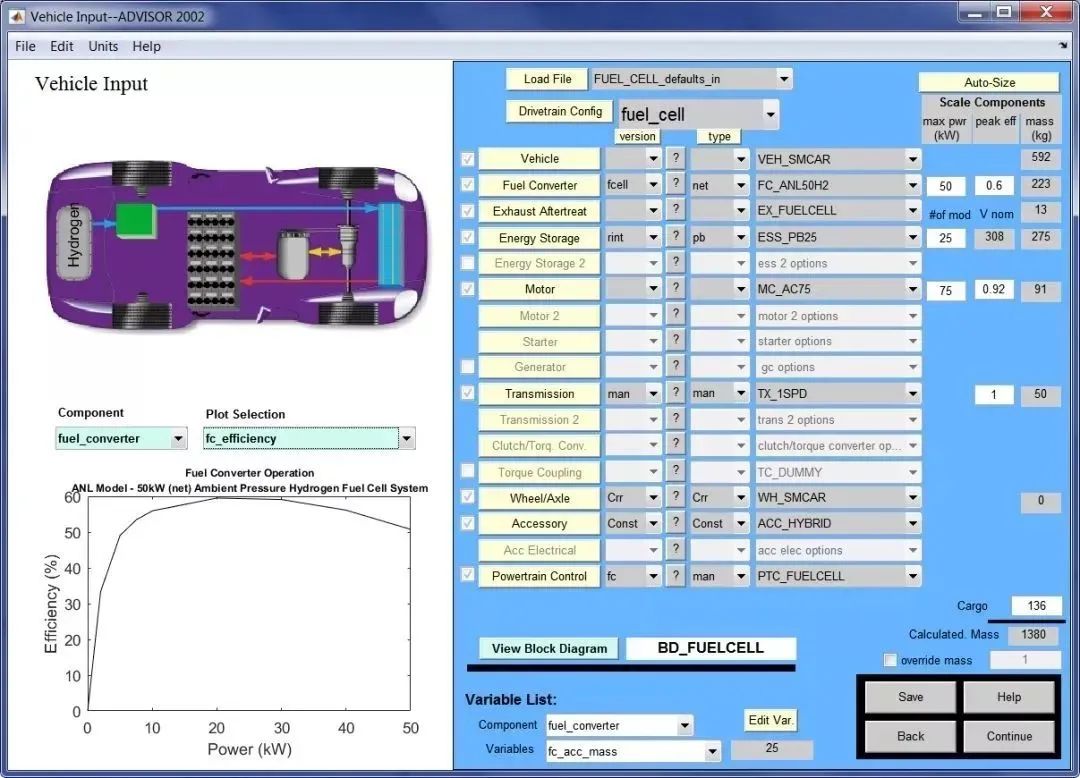
Task: Open the Help menu
Action: pyautogui.click(x=147, y=46)
